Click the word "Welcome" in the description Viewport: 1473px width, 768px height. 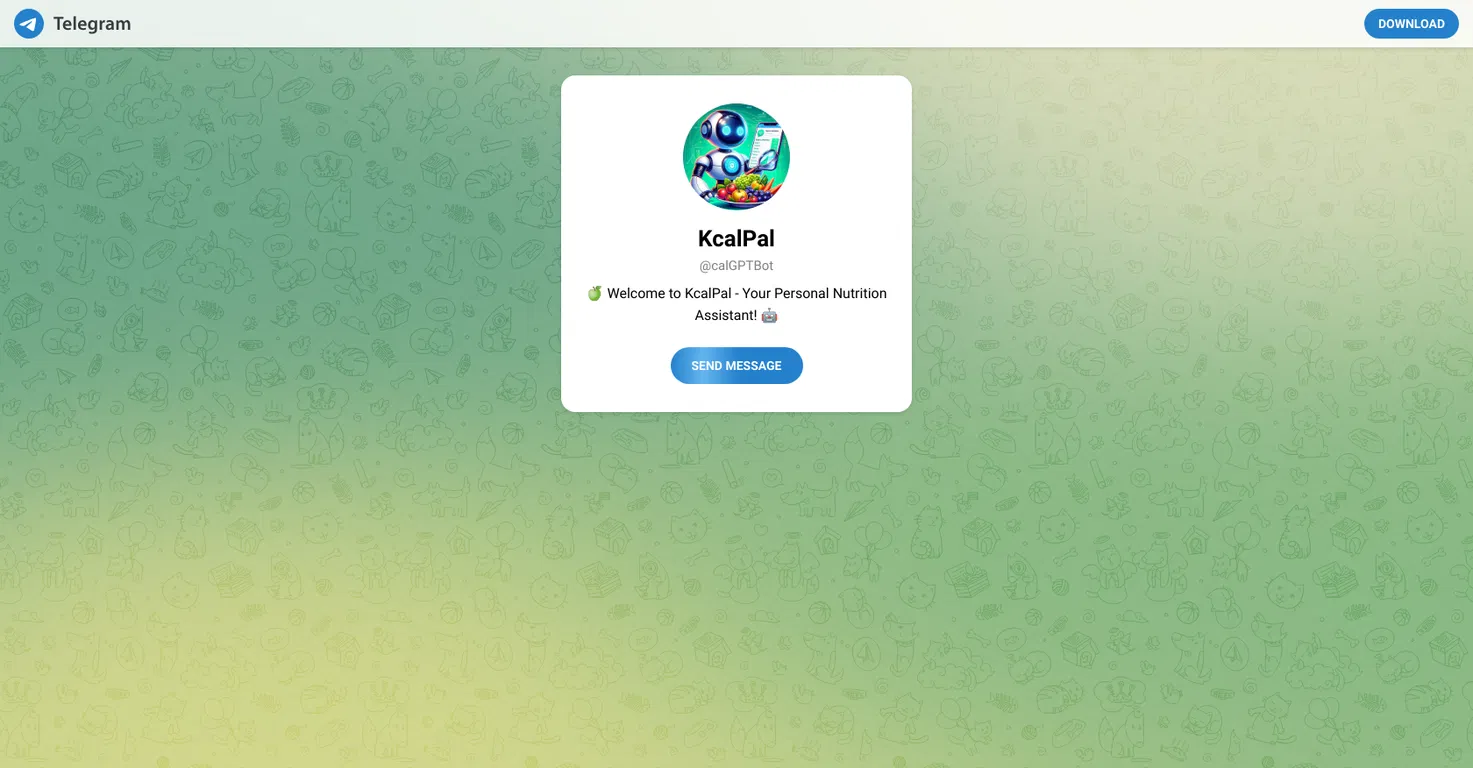(635, 293)
